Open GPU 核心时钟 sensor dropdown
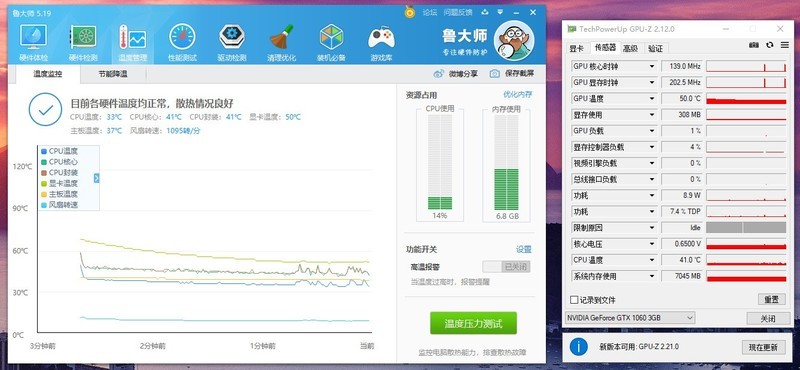This screenshot has height=370, width=800. tap(652, 66)
